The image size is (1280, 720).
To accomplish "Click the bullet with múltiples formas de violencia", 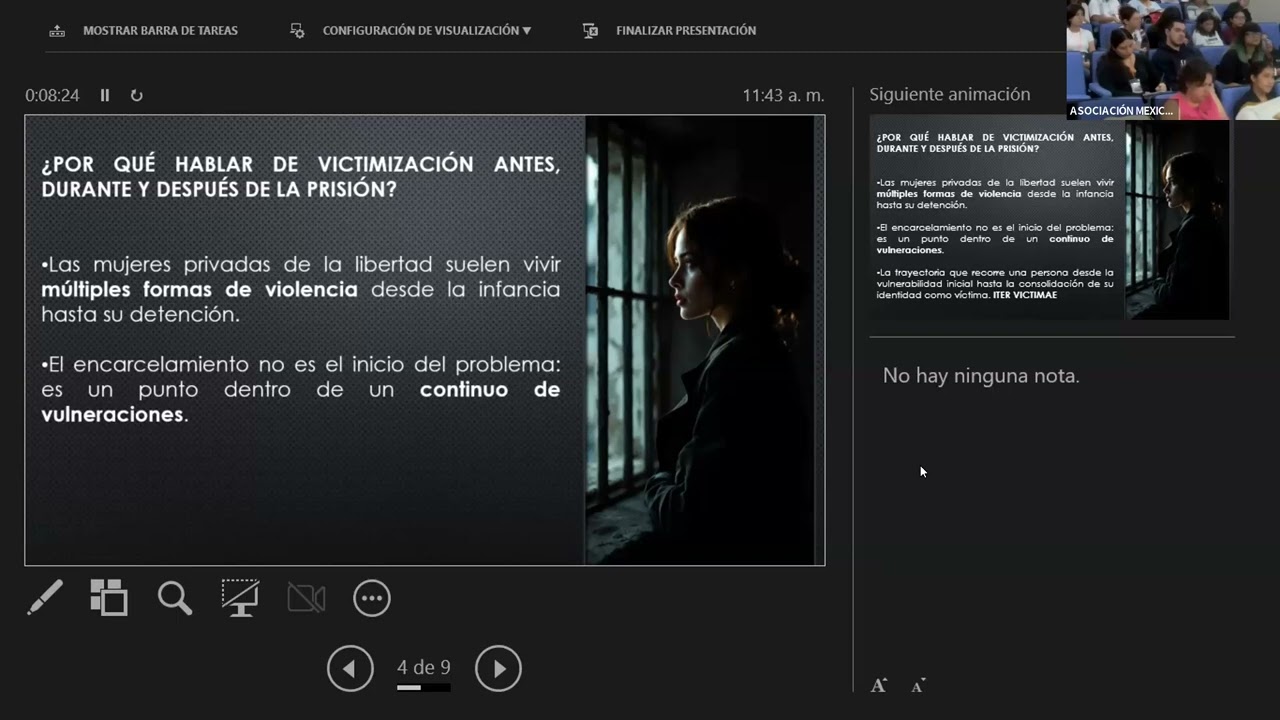I will tap(300, 289).
